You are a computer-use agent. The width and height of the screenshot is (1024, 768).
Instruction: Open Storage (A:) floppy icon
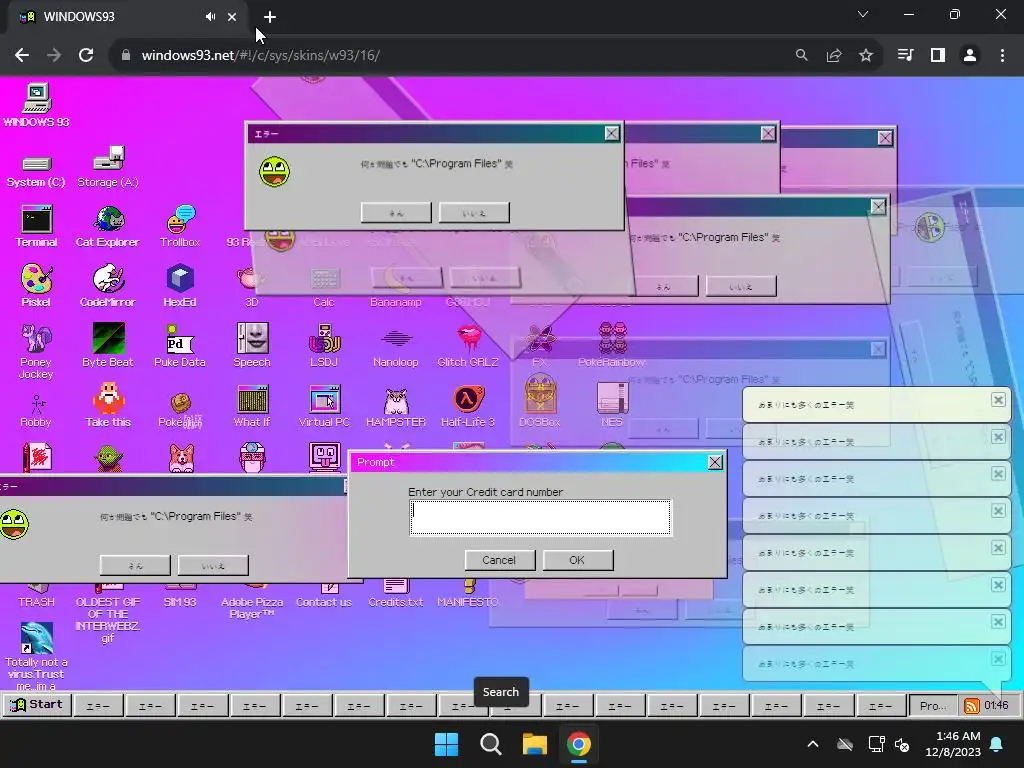tap(108, 167)
